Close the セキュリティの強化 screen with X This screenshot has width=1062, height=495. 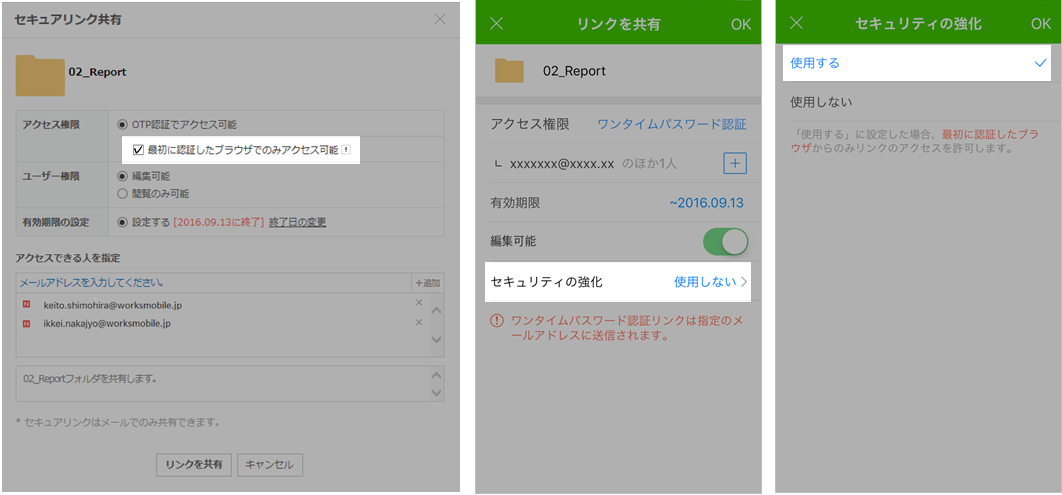[796, 23]
